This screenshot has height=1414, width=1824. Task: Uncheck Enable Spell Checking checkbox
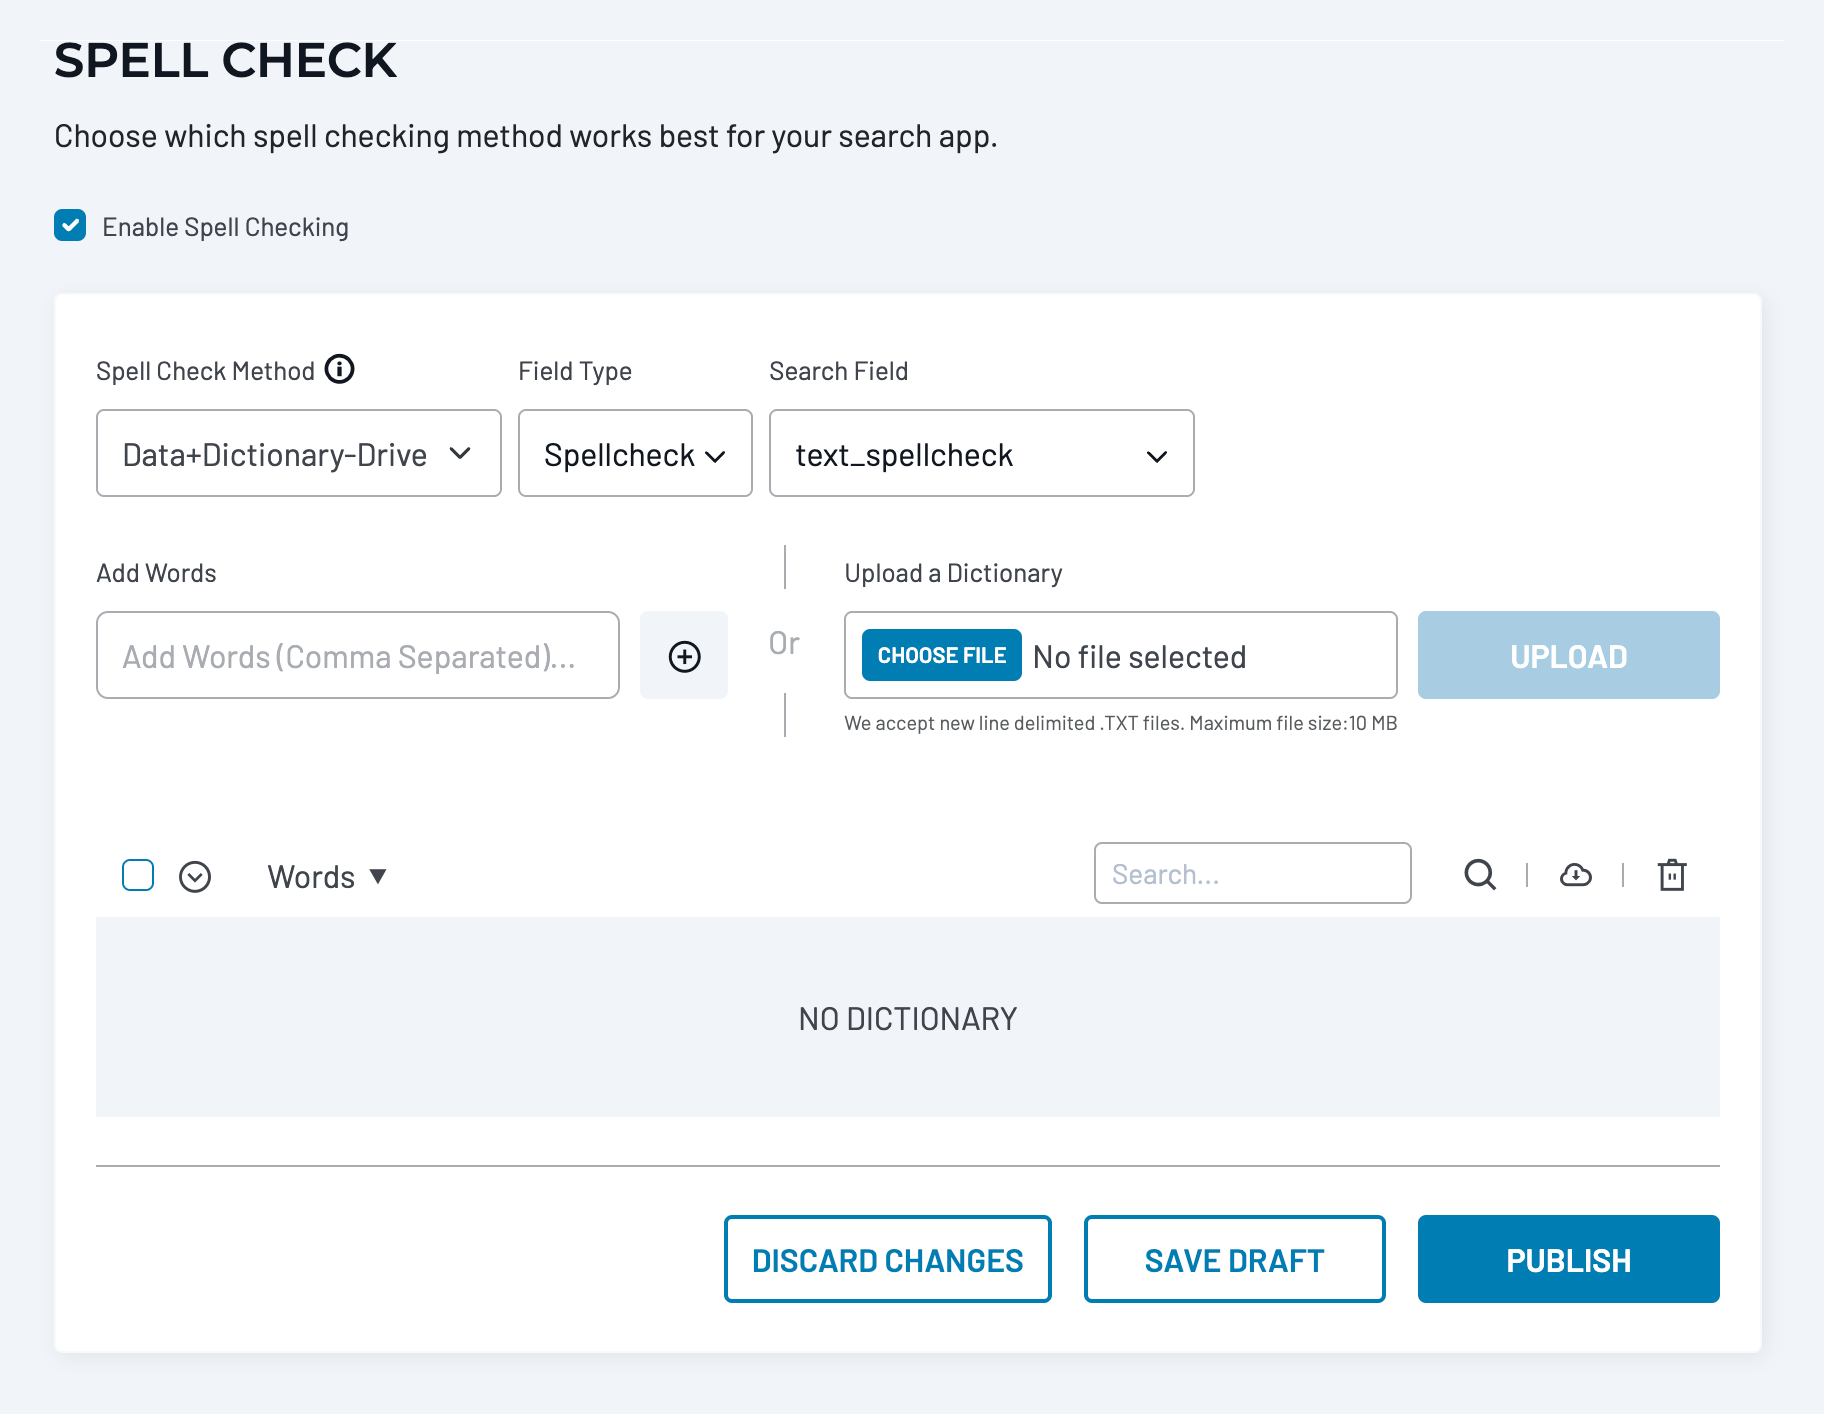point(70,226)
